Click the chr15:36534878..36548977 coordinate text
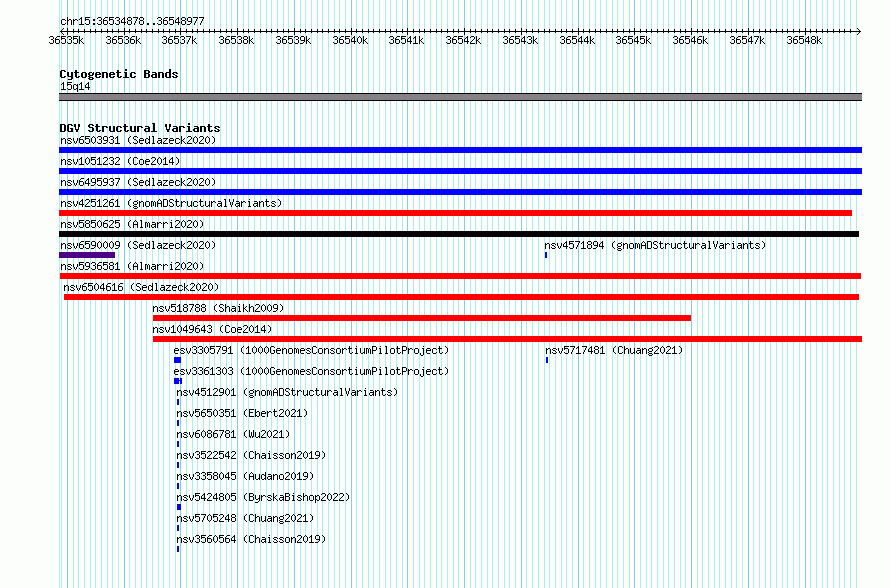 pos(132,21)
